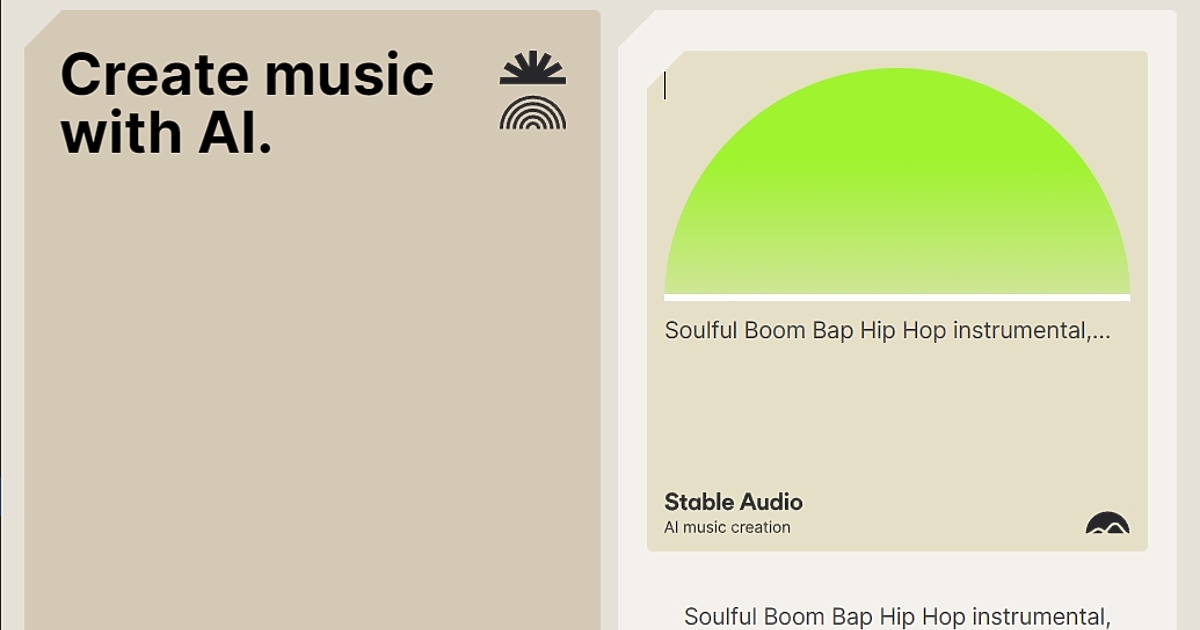Image resolution: width=1200 pixels, height=630 pixels.
Task: Click the "AI music creation" subtitle
Action: tap(727, 527)
